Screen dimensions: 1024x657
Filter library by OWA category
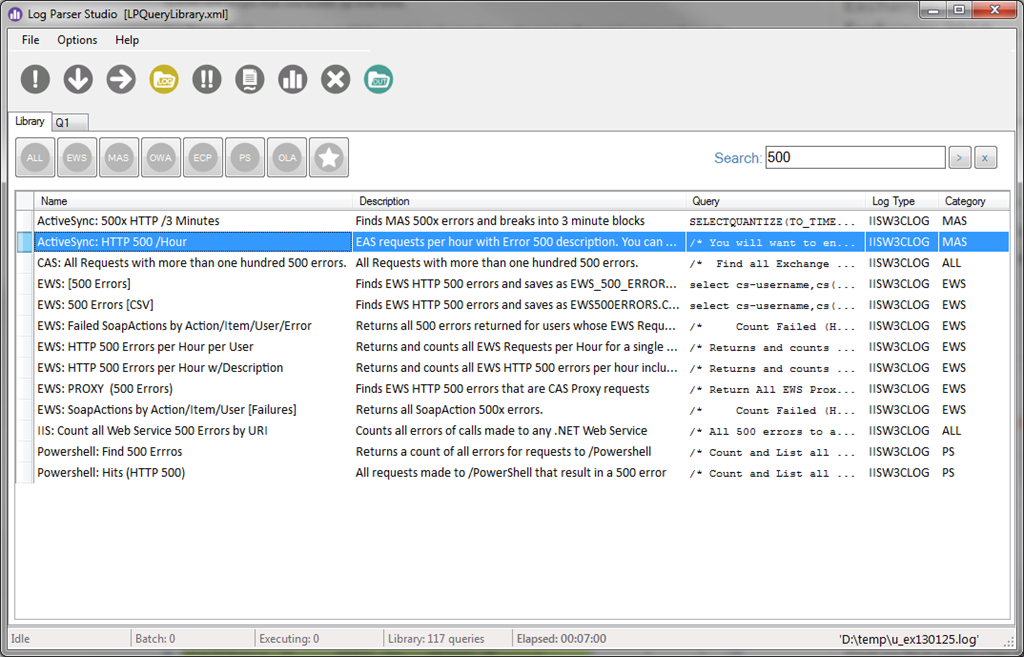pyautogui.click(x=161, y=158)
